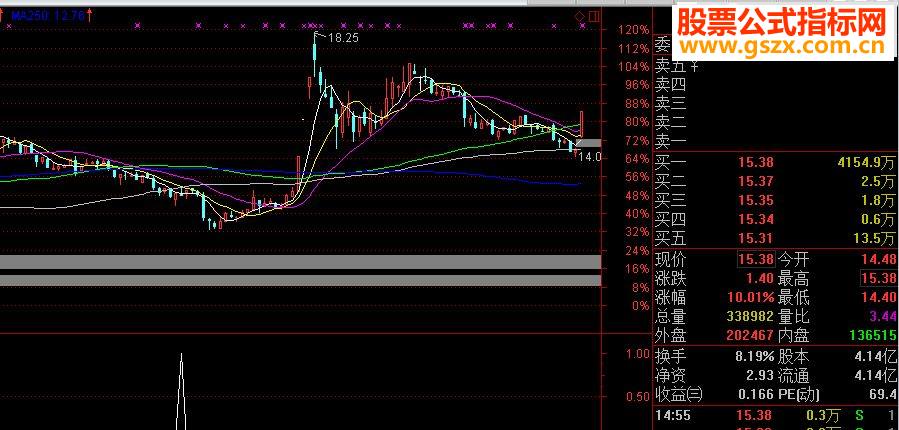Click the 买四 volume 0.6万
Image resolution: width=899 pixels, height=430 pixels.
point(877,219)
